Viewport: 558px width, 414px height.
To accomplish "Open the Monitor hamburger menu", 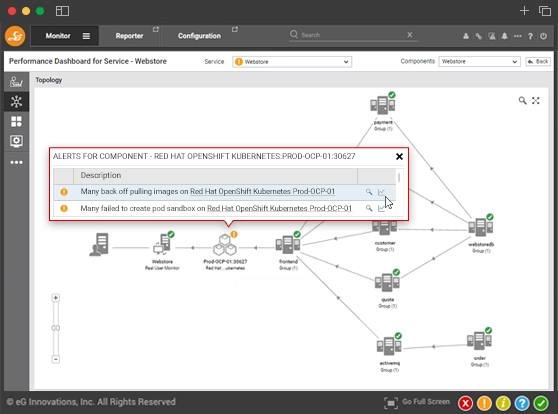I will (86, 36).
